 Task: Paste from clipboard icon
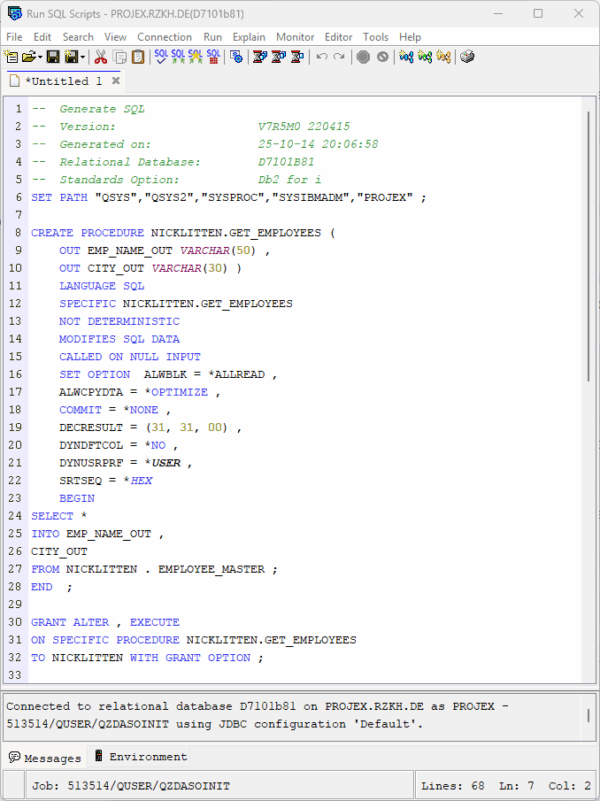[x=138, y=57]
